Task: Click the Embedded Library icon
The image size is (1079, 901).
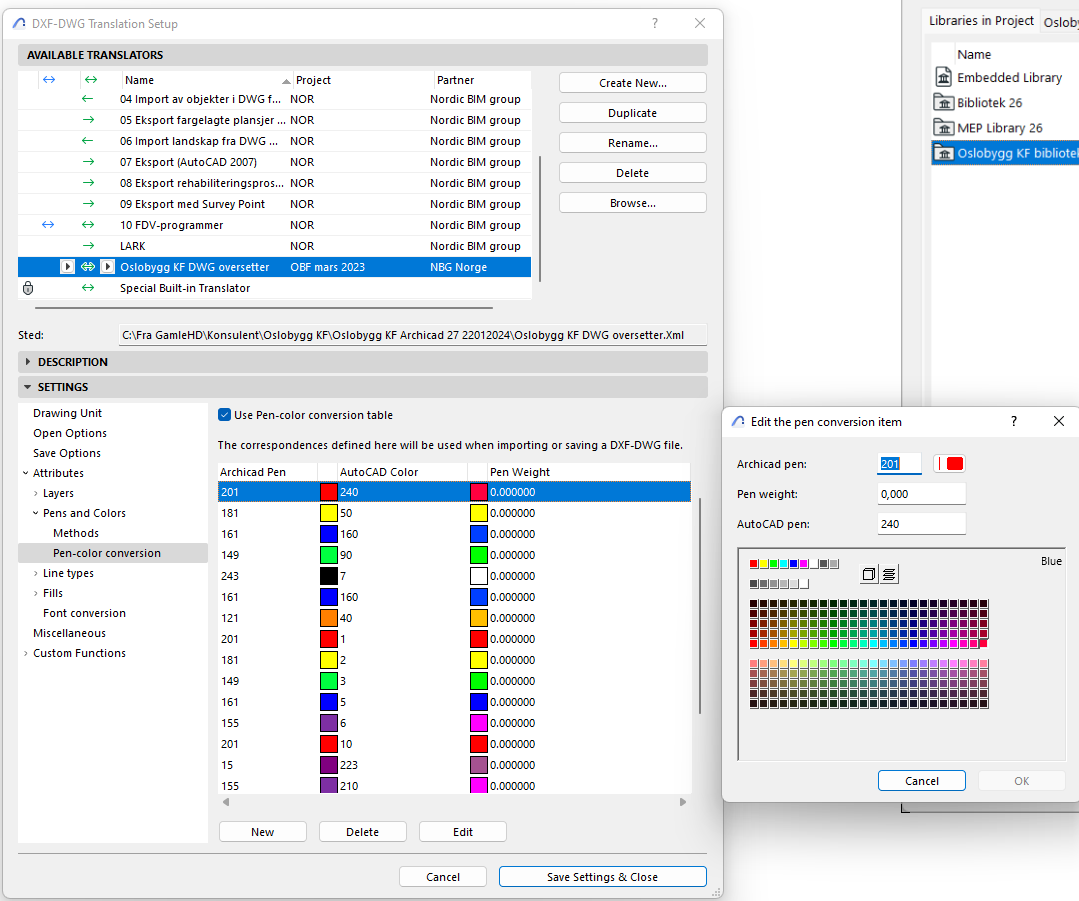Action: [943, 78]
